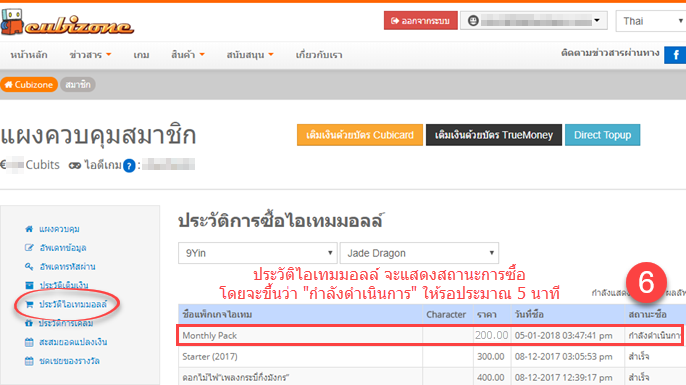
Task: Select the Monthly Pack row name
Action: click(x=210, y=336)
